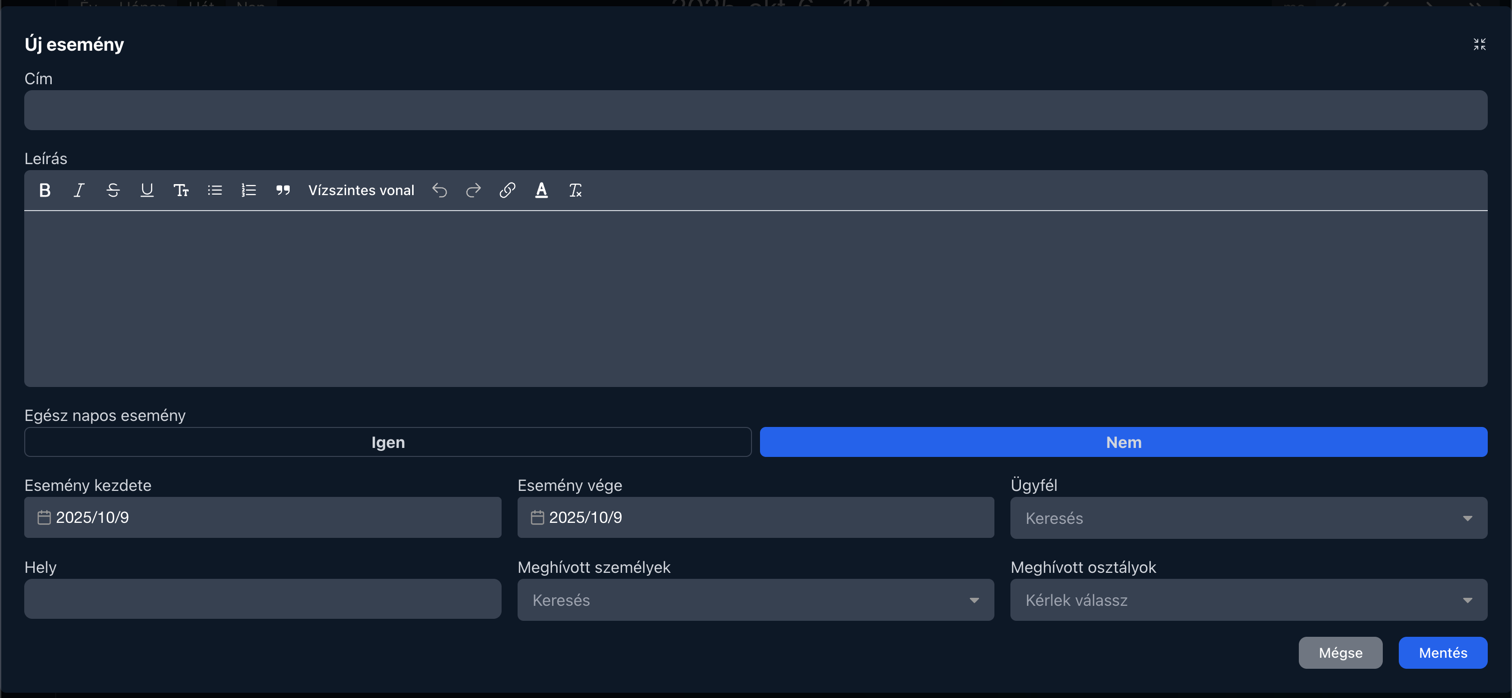
Task: Expand the Meghívott személyek dropdown
Action: (x=755, y=600)
